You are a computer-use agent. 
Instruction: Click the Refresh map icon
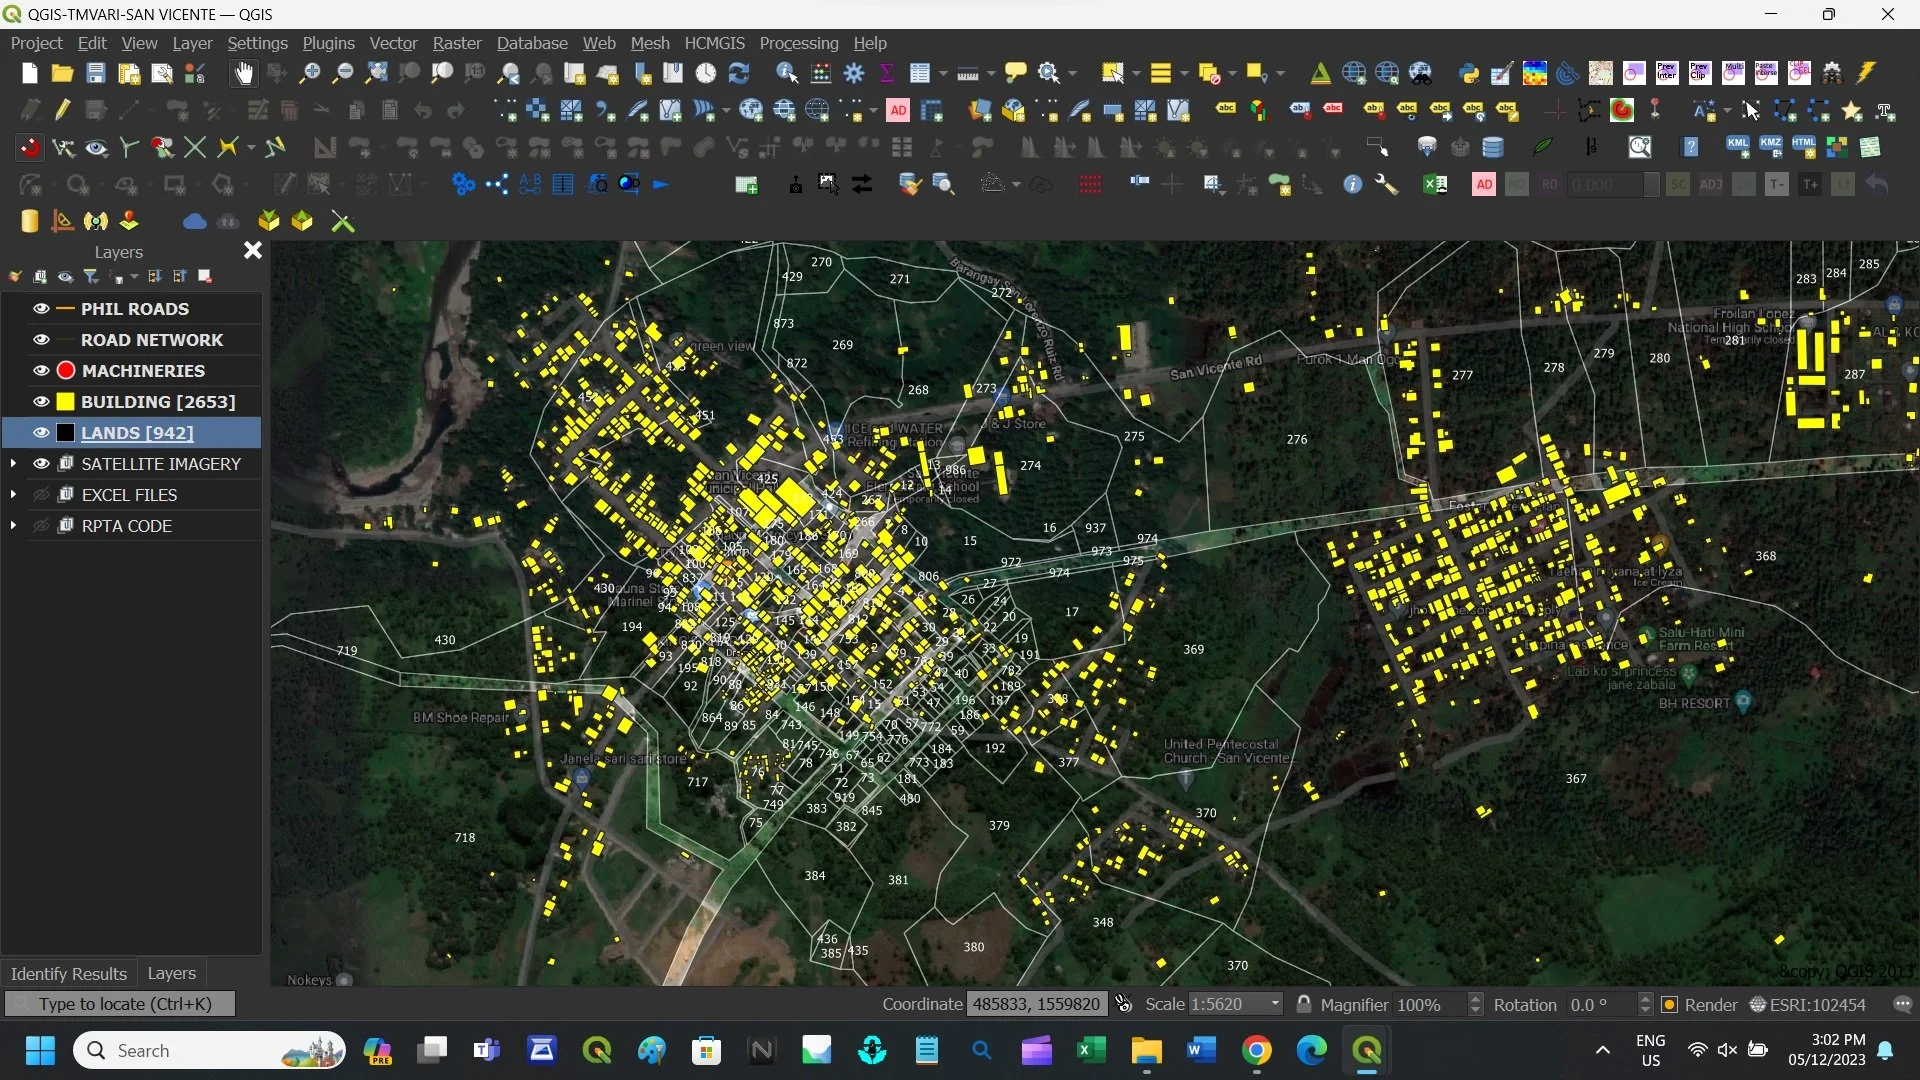click(x=739, y=73)
